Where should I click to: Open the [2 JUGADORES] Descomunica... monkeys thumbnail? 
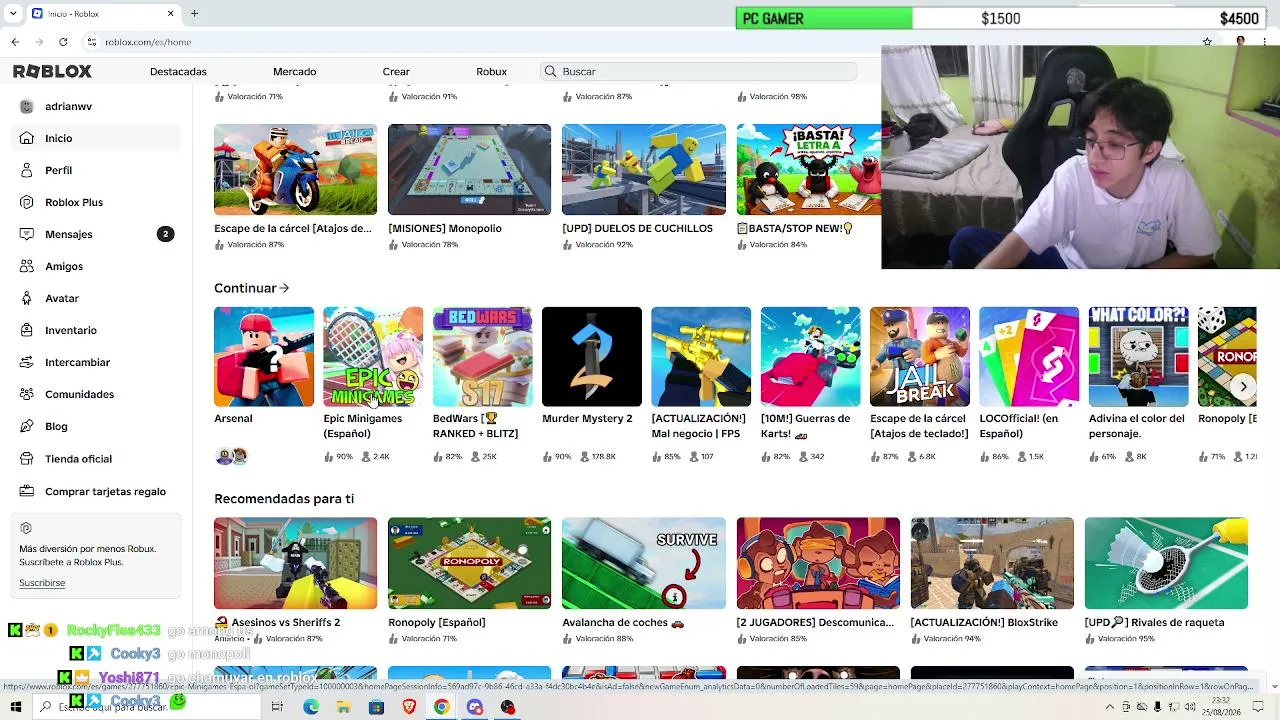818,563
